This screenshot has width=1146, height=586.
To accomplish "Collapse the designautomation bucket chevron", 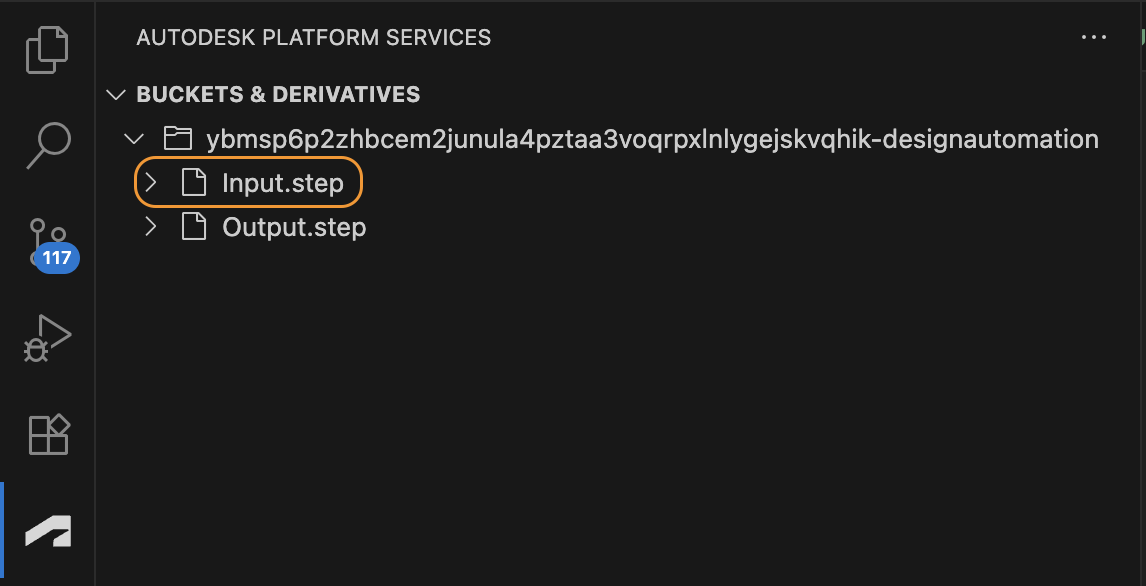I will [132, 138].
